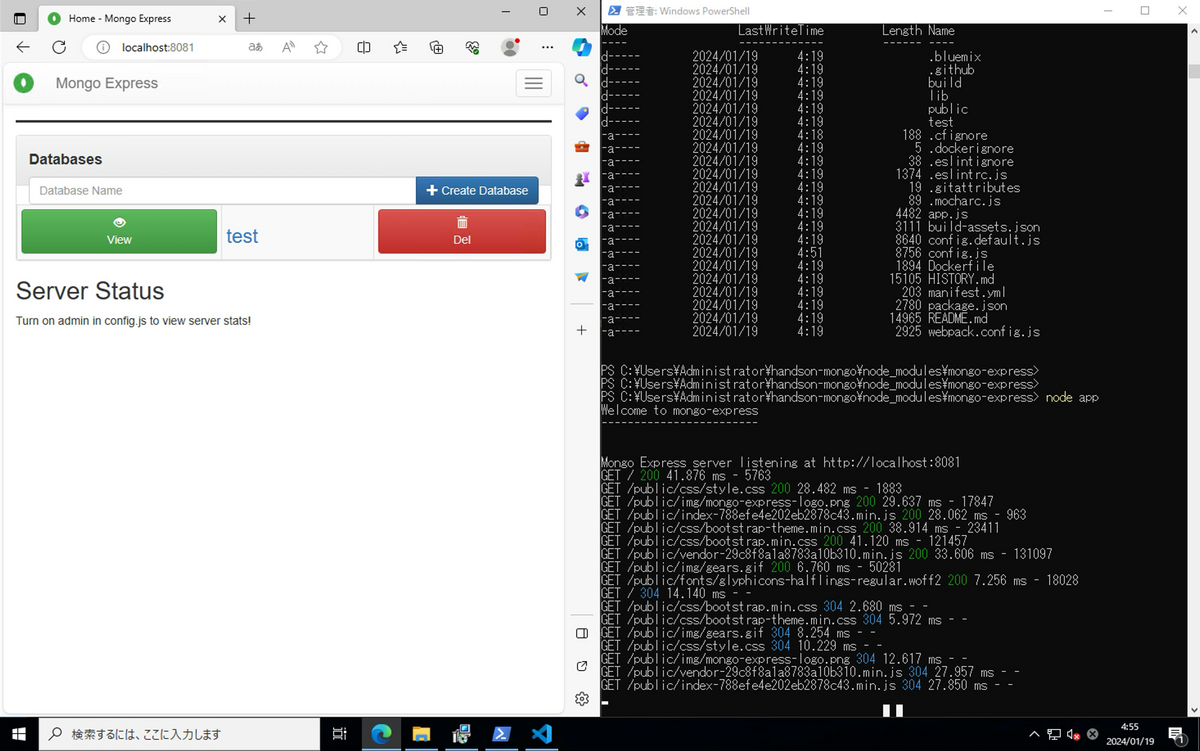Open PowerShell window title icon menu
The height and width of the screenshot is (751, 1200).
(612, 11)
